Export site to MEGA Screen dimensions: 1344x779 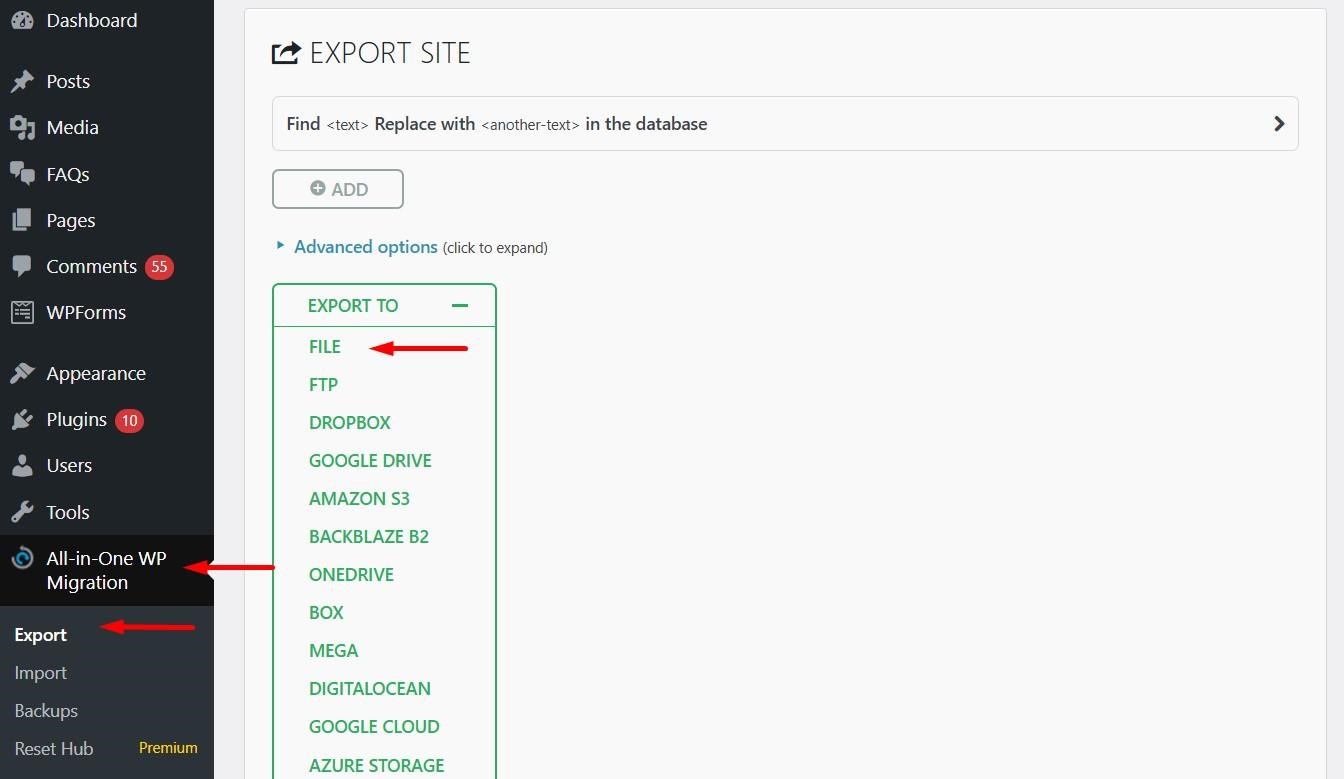334,651
